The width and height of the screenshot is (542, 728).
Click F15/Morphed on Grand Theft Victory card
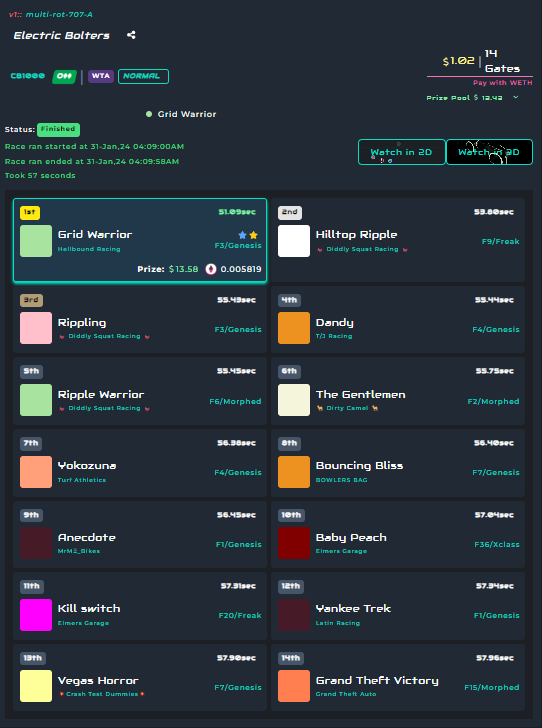(x=492, y=688)
